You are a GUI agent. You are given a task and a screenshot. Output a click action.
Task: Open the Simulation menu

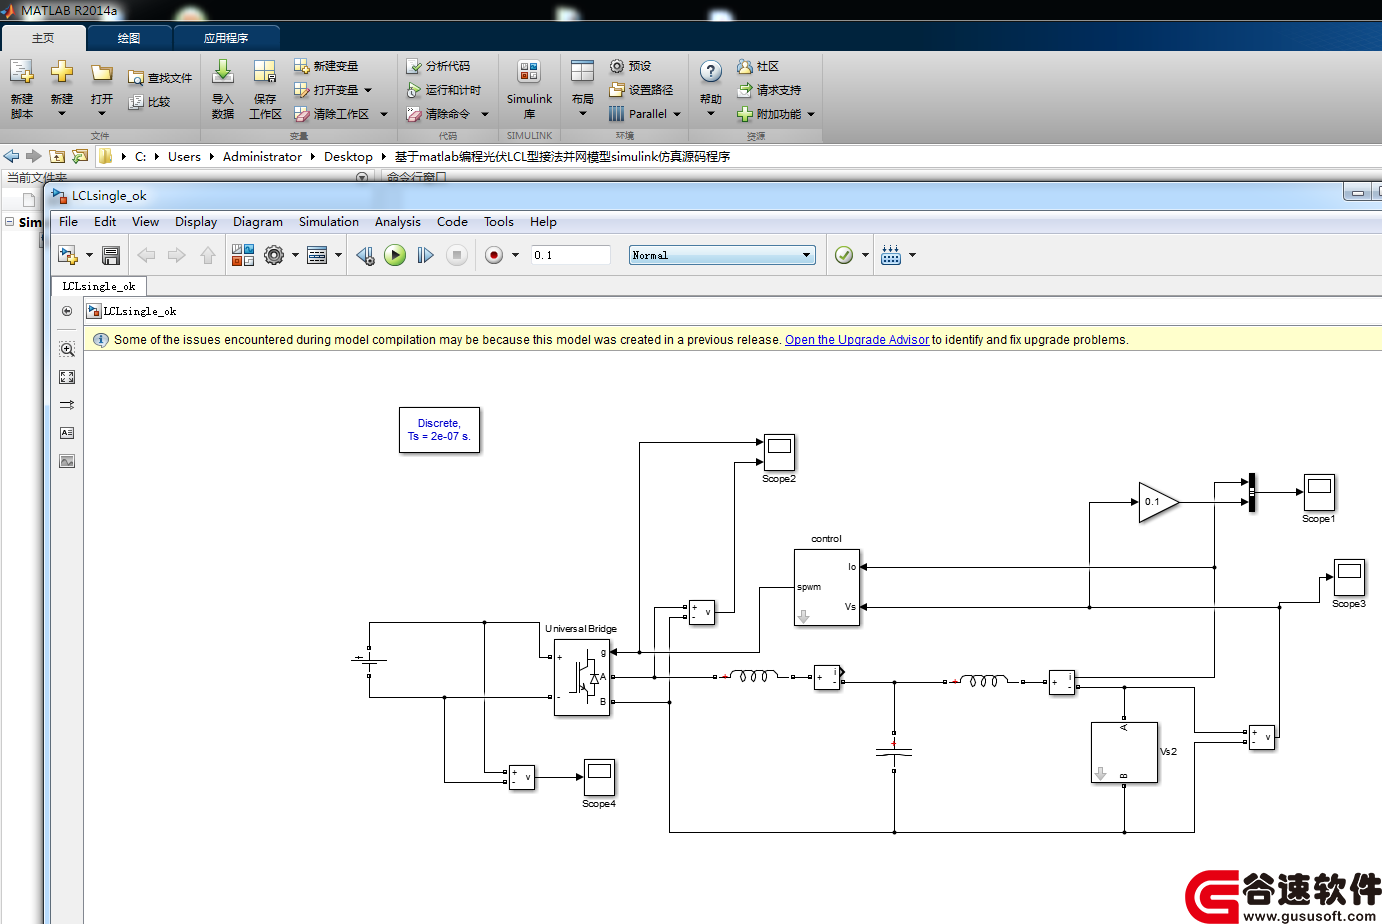pyautogui.click(x=329, y=222)
